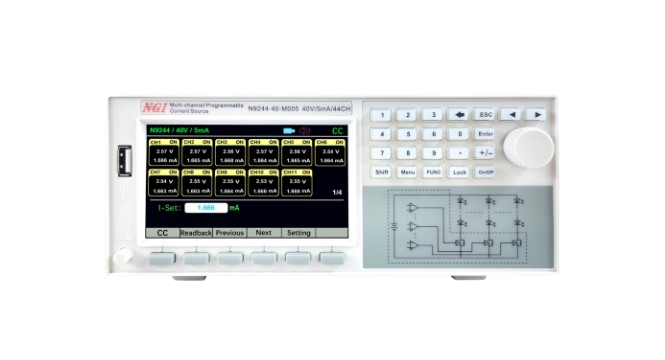Screen dimensions: 665x360
Task: Click the front panel USB port
Action: [125, 161]
